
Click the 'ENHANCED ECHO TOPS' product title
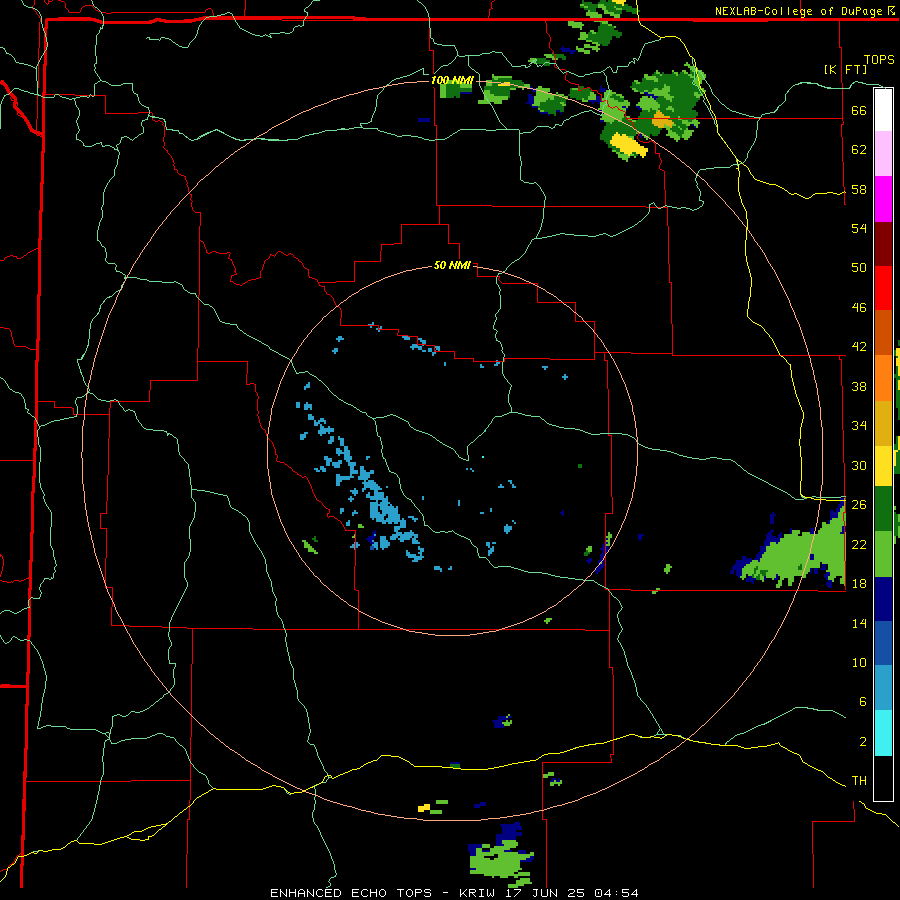350,893
